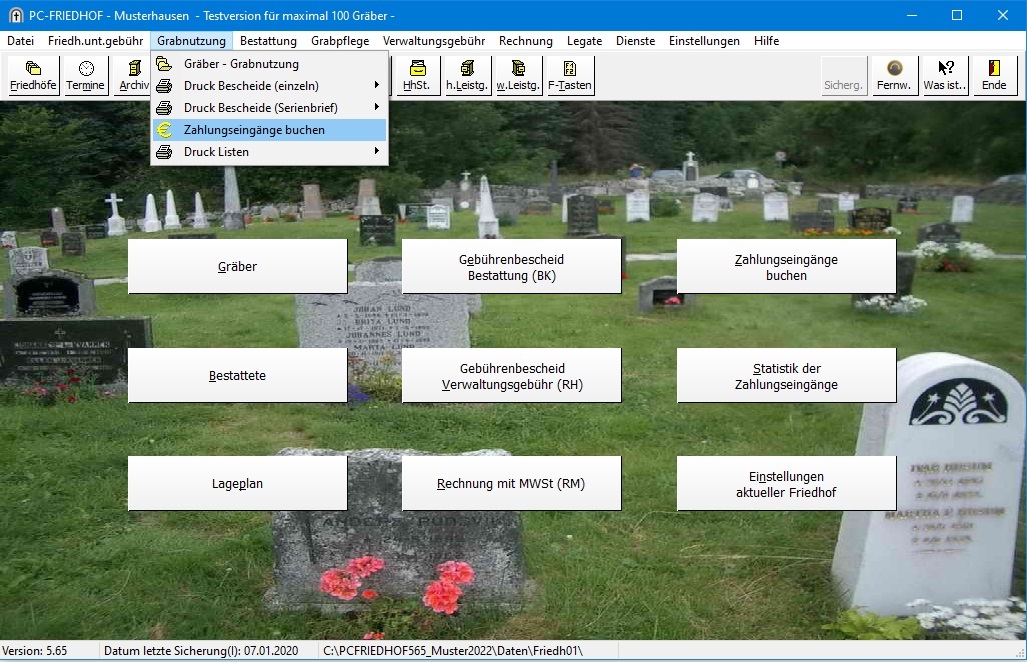
Task: Click the Ende exit icon
Action: [x=994, y=75]
